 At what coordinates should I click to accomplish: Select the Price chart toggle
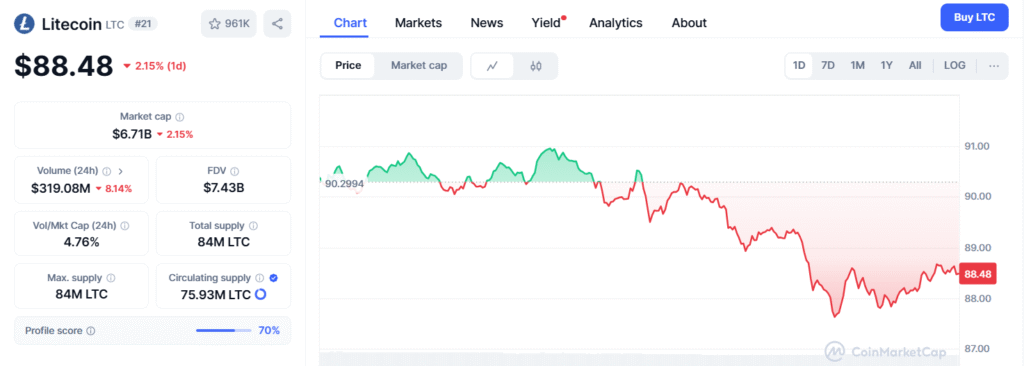click(348, 65)
